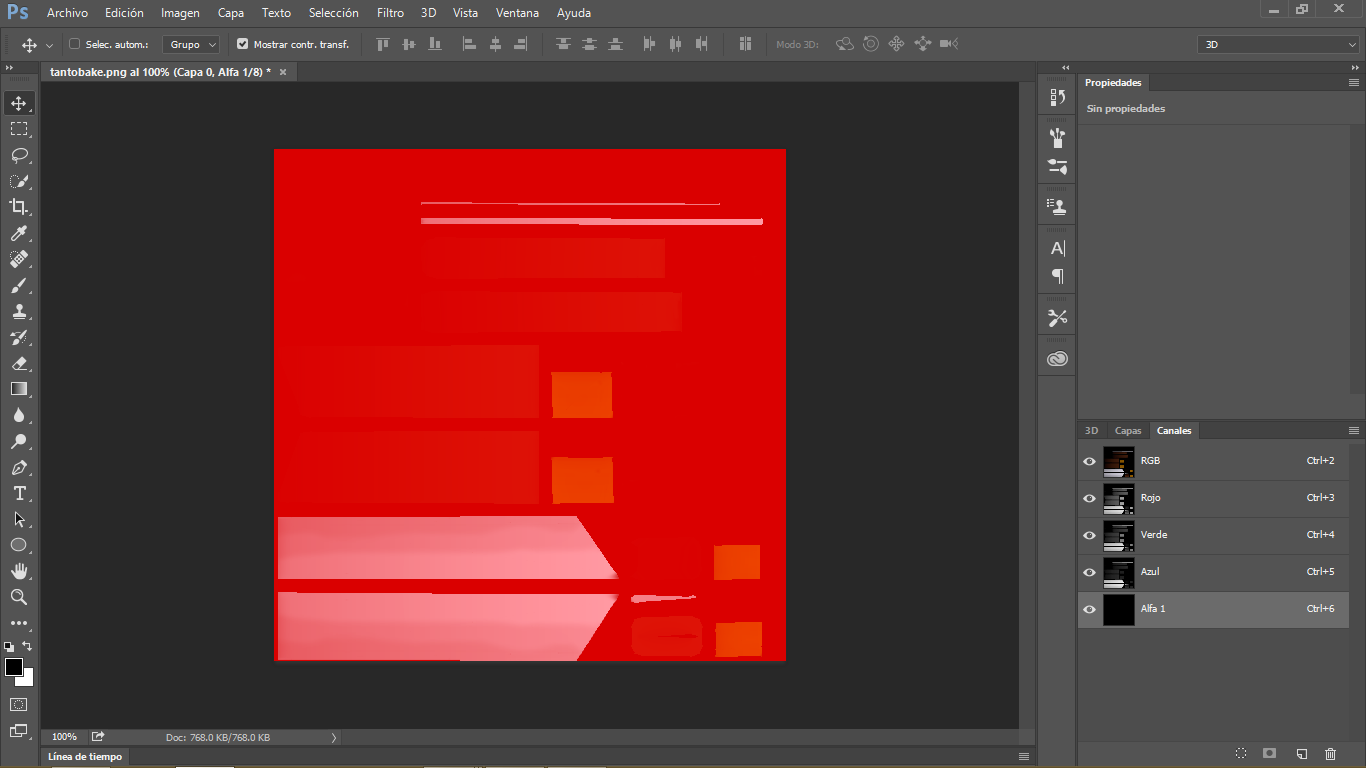Open the Character panel icon
Image resolution: width=1366 pixels, height=768 pixels.
click(x=1058, y=248)
